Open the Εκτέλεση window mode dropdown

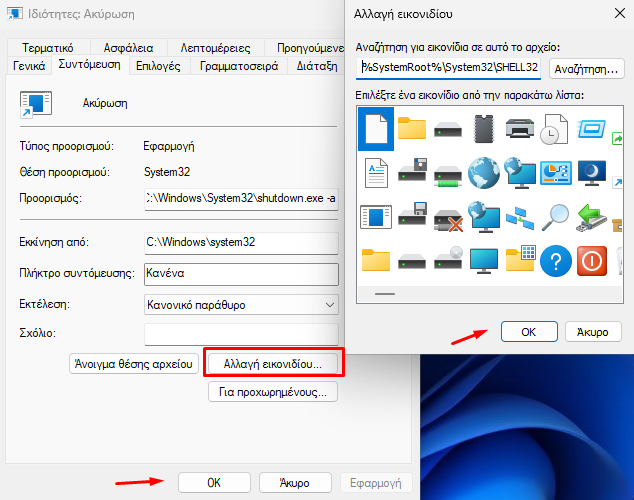[241, 305]
